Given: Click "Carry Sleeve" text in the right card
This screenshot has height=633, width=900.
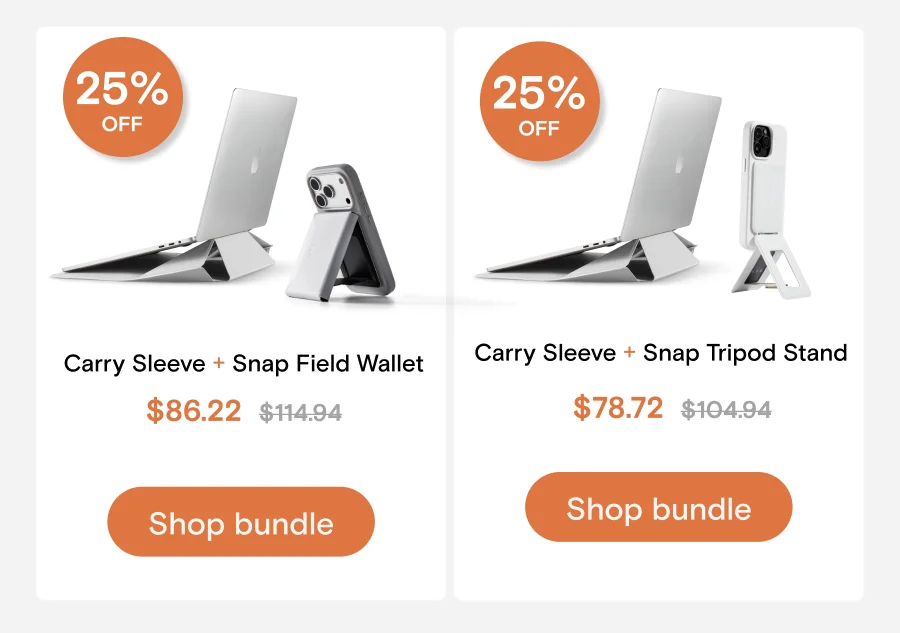Looking at the screenshot, I should 545,353.
